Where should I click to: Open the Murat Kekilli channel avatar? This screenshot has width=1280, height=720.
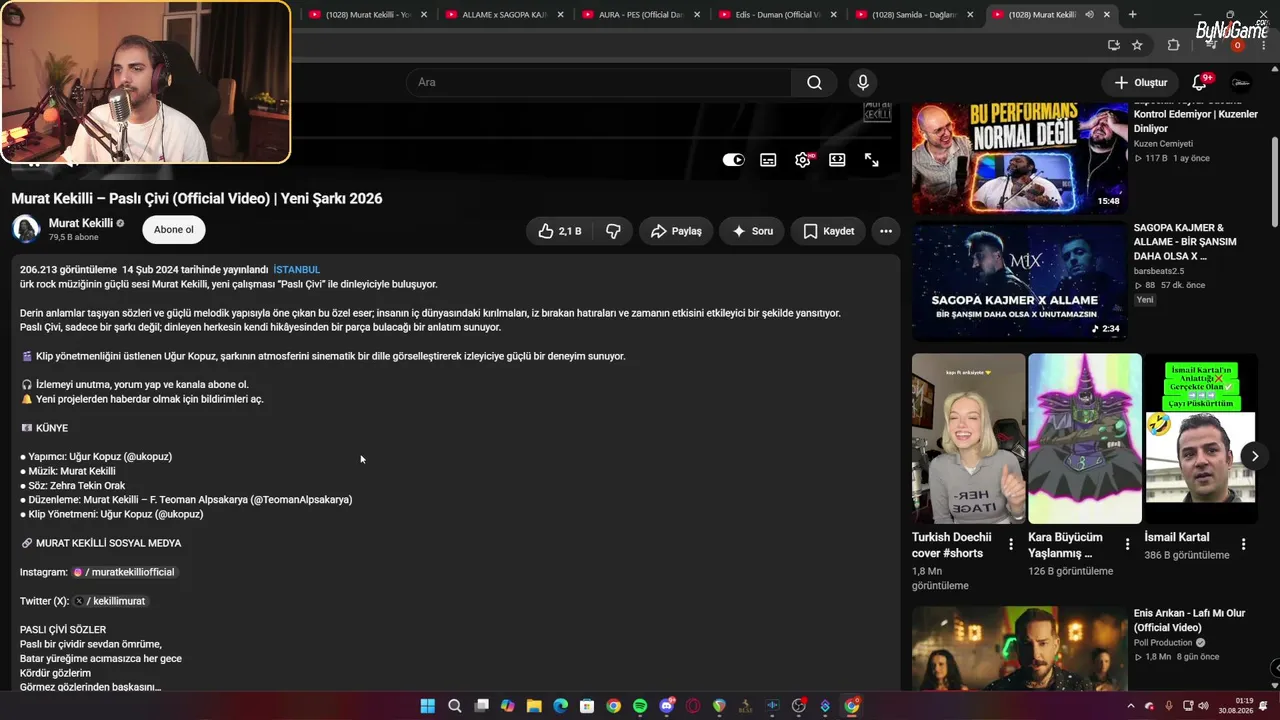(26, 229)
